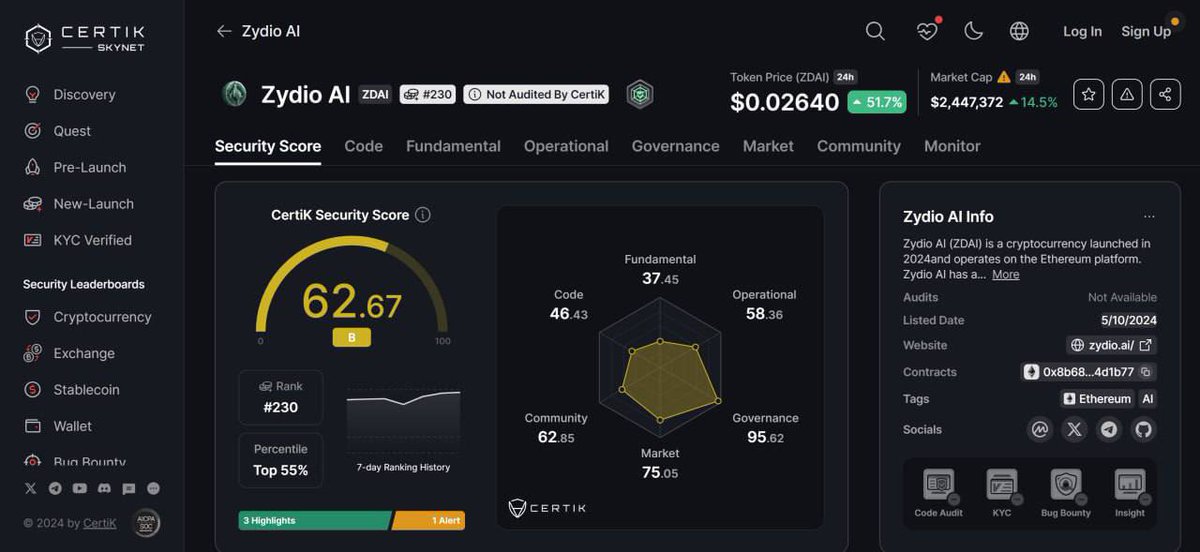The width and height of the screenshot is (1200, 552).
Task: Open Cryptocurrency leaderboard
Action: [88, 317]
